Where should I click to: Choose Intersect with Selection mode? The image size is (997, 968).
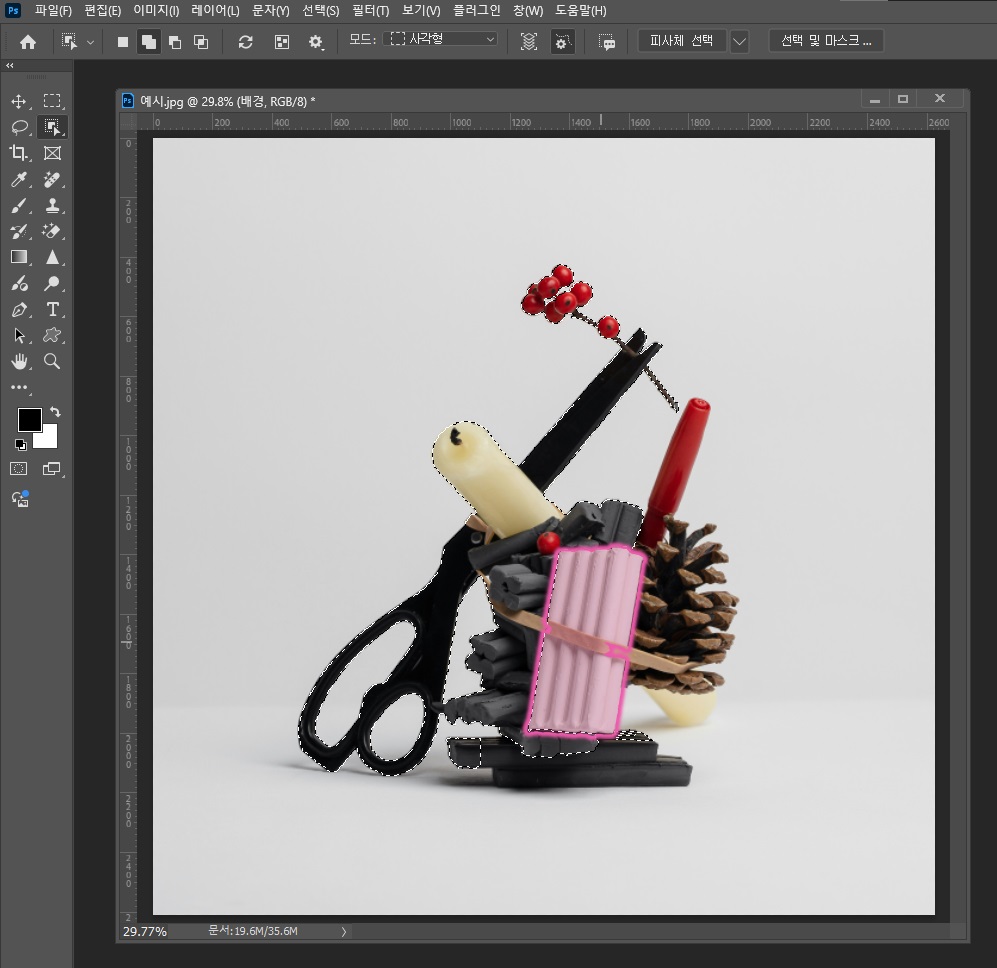[x=201, y=42]
